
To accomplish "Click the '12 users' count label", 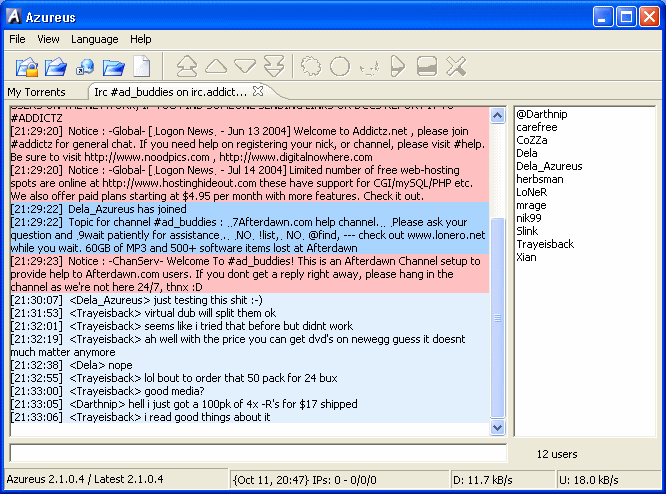I will [x=557, y=454].
